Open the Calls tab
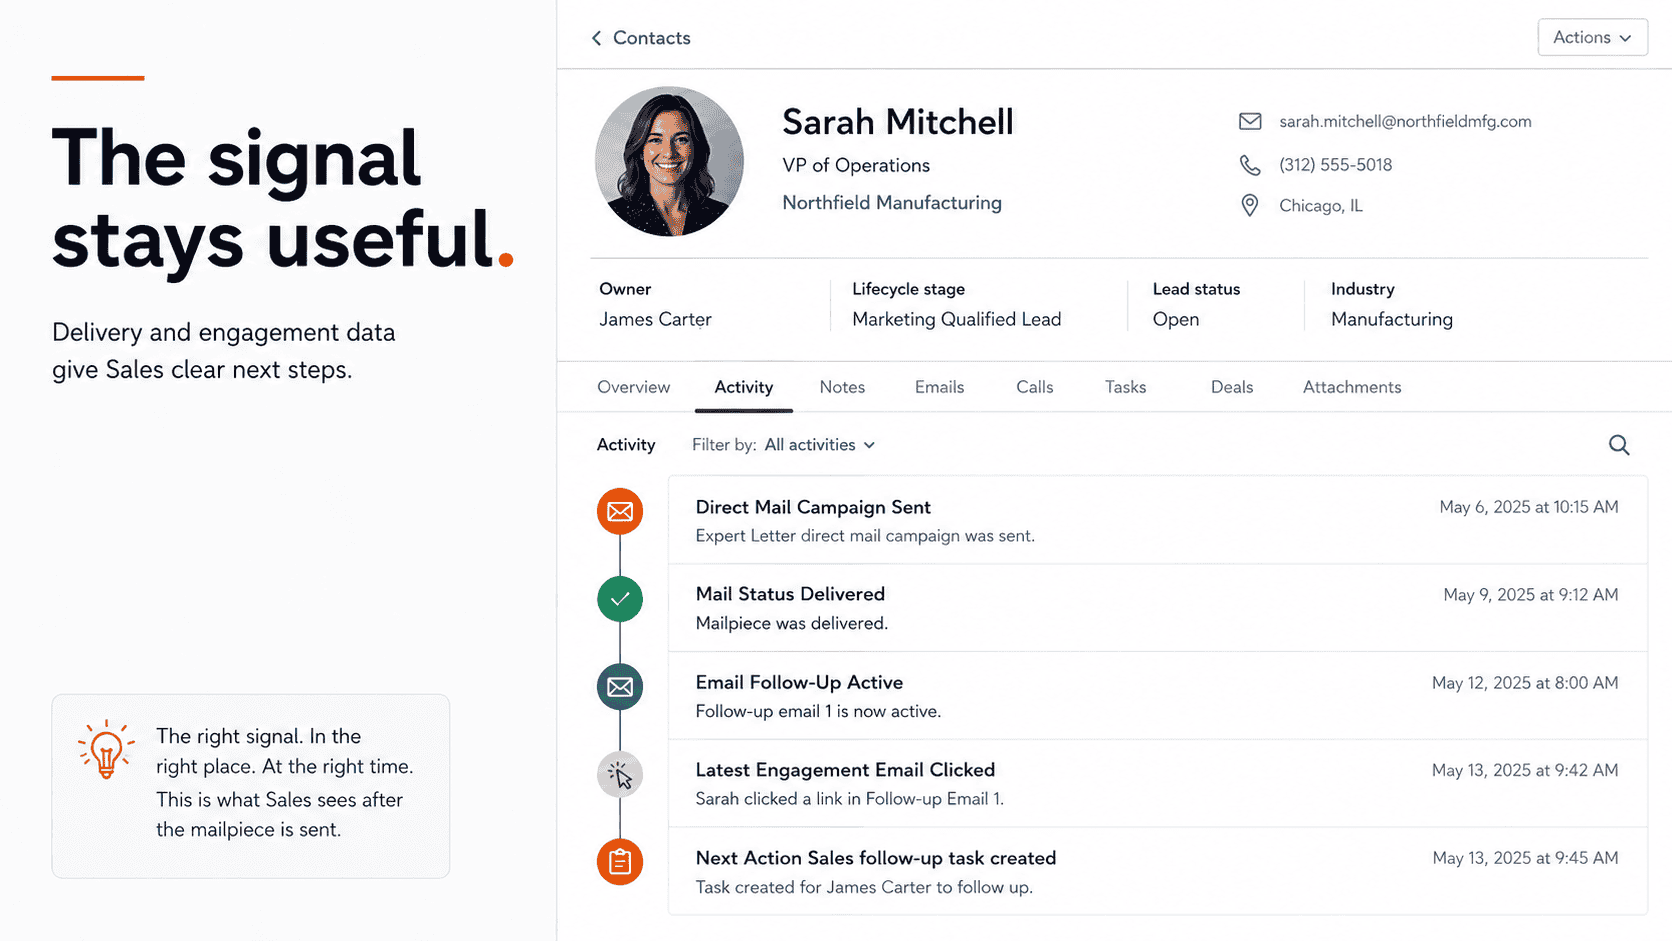This screenshot has width=1672, height=941. tap(1034, 387)
